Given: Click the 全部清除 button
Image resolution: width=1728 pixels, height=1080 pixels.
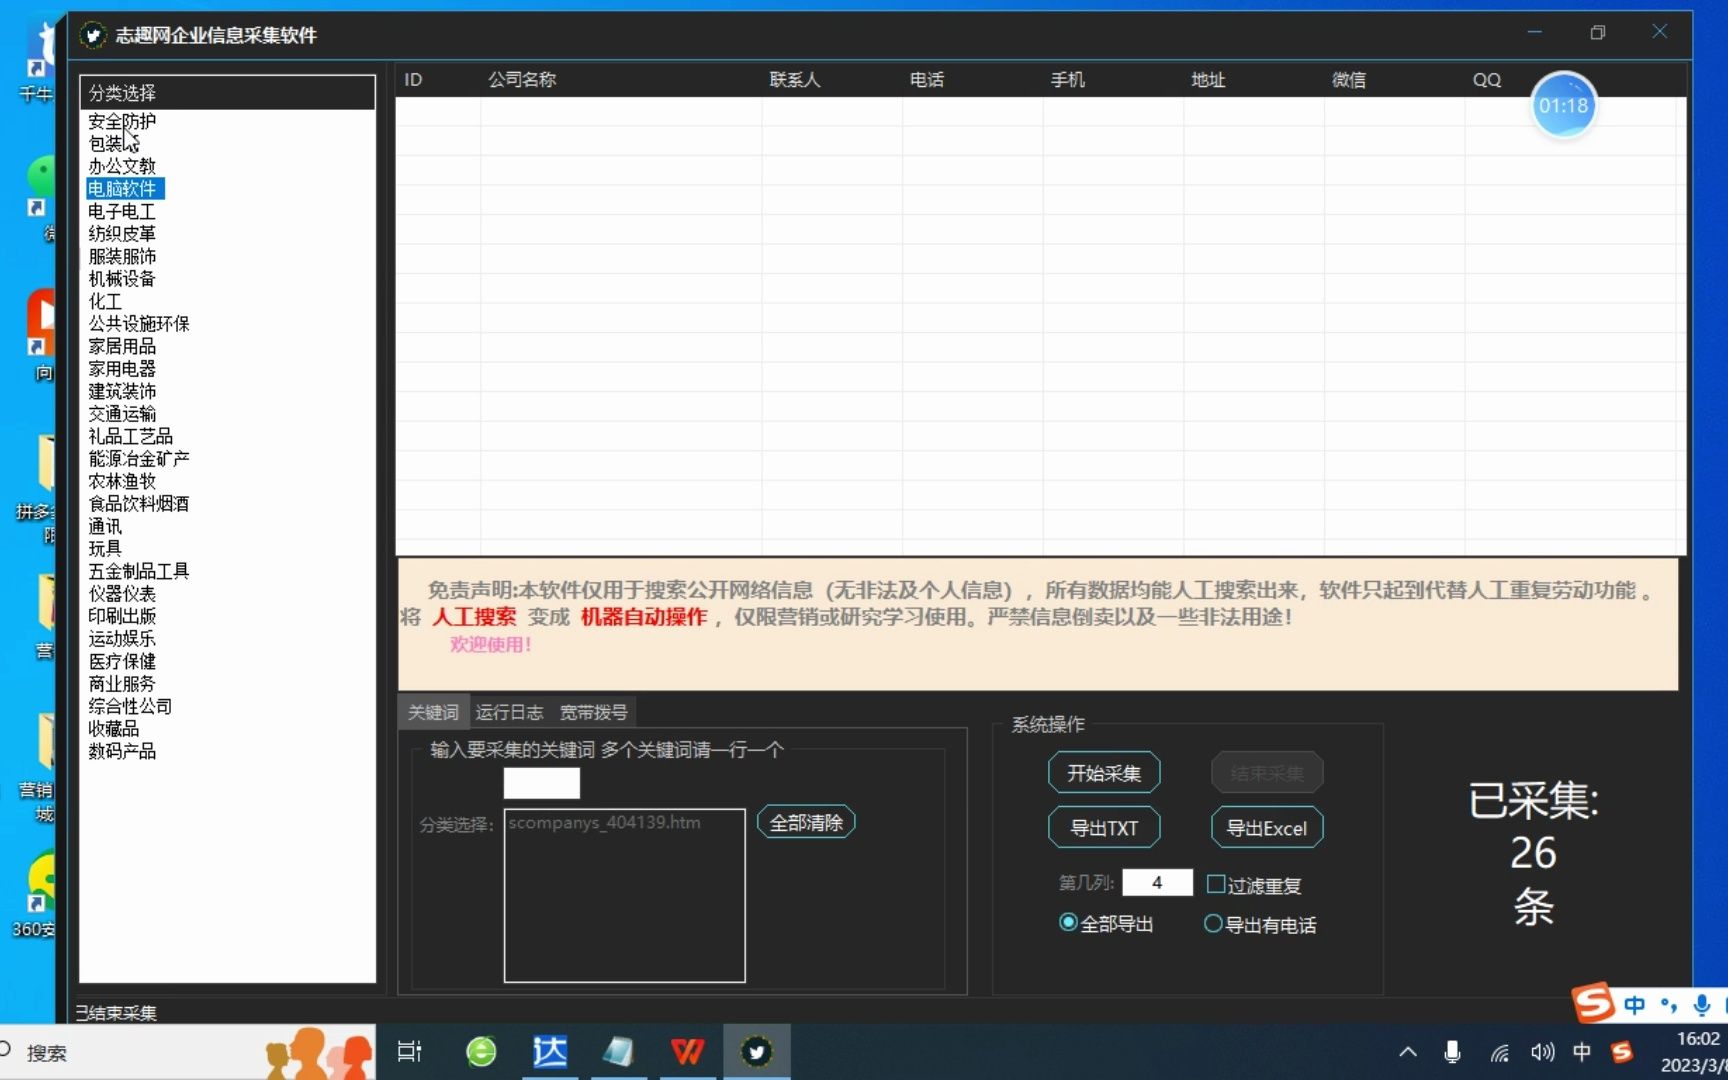Looking at the screenshot, I should coord(806,822).
